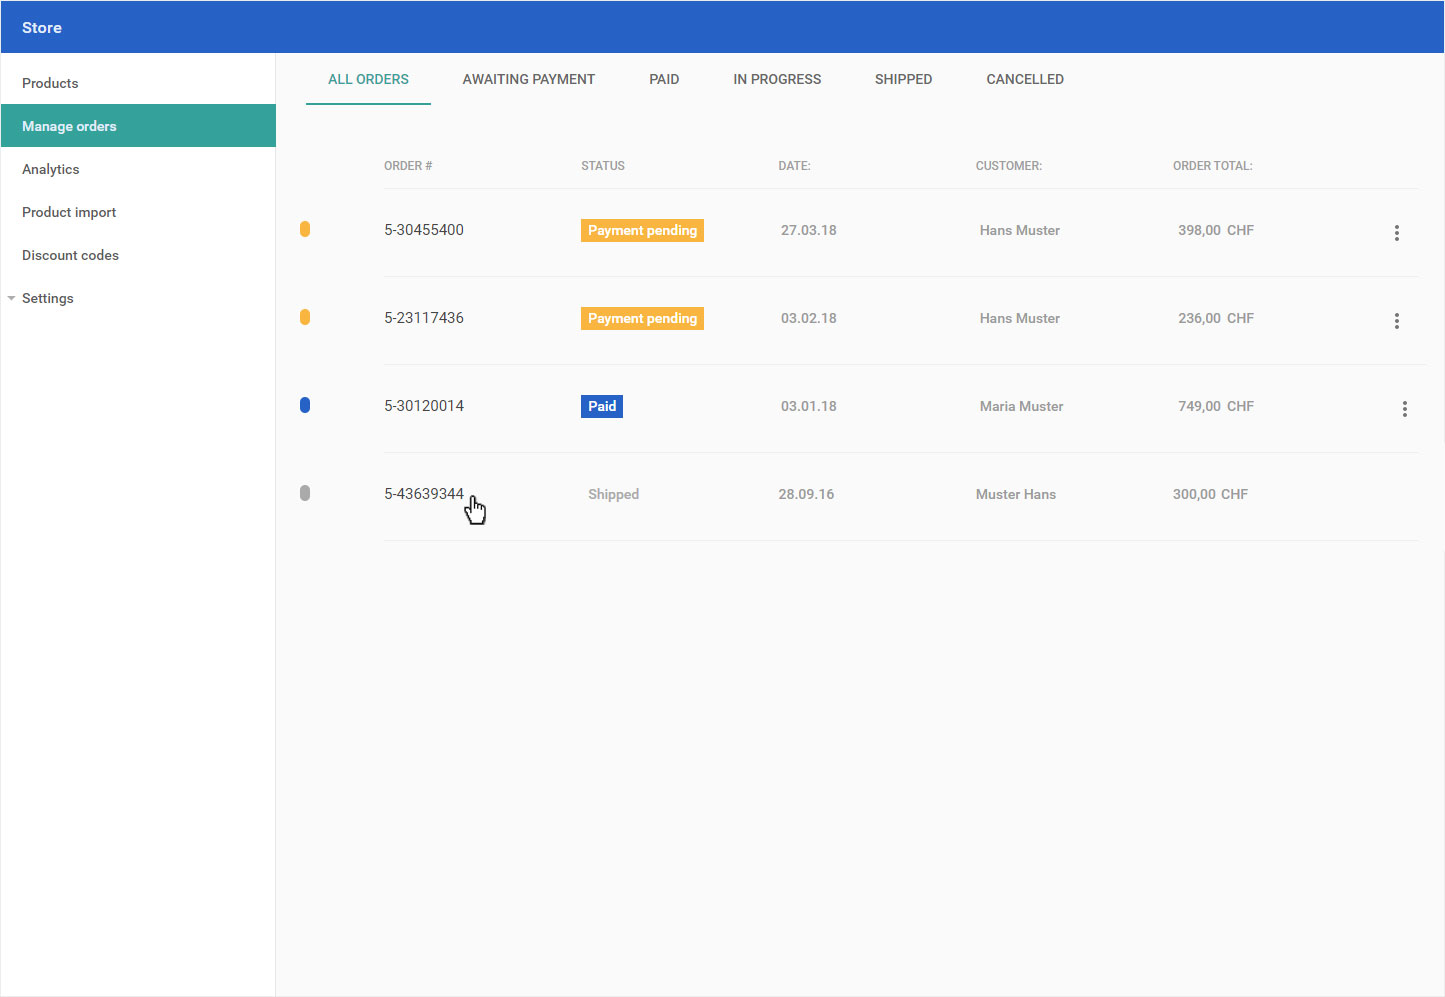Viewport: 1445px width, 997px height.
Task: Expand the Settings section arrow in the sidebar
Action: coord(11,298)
